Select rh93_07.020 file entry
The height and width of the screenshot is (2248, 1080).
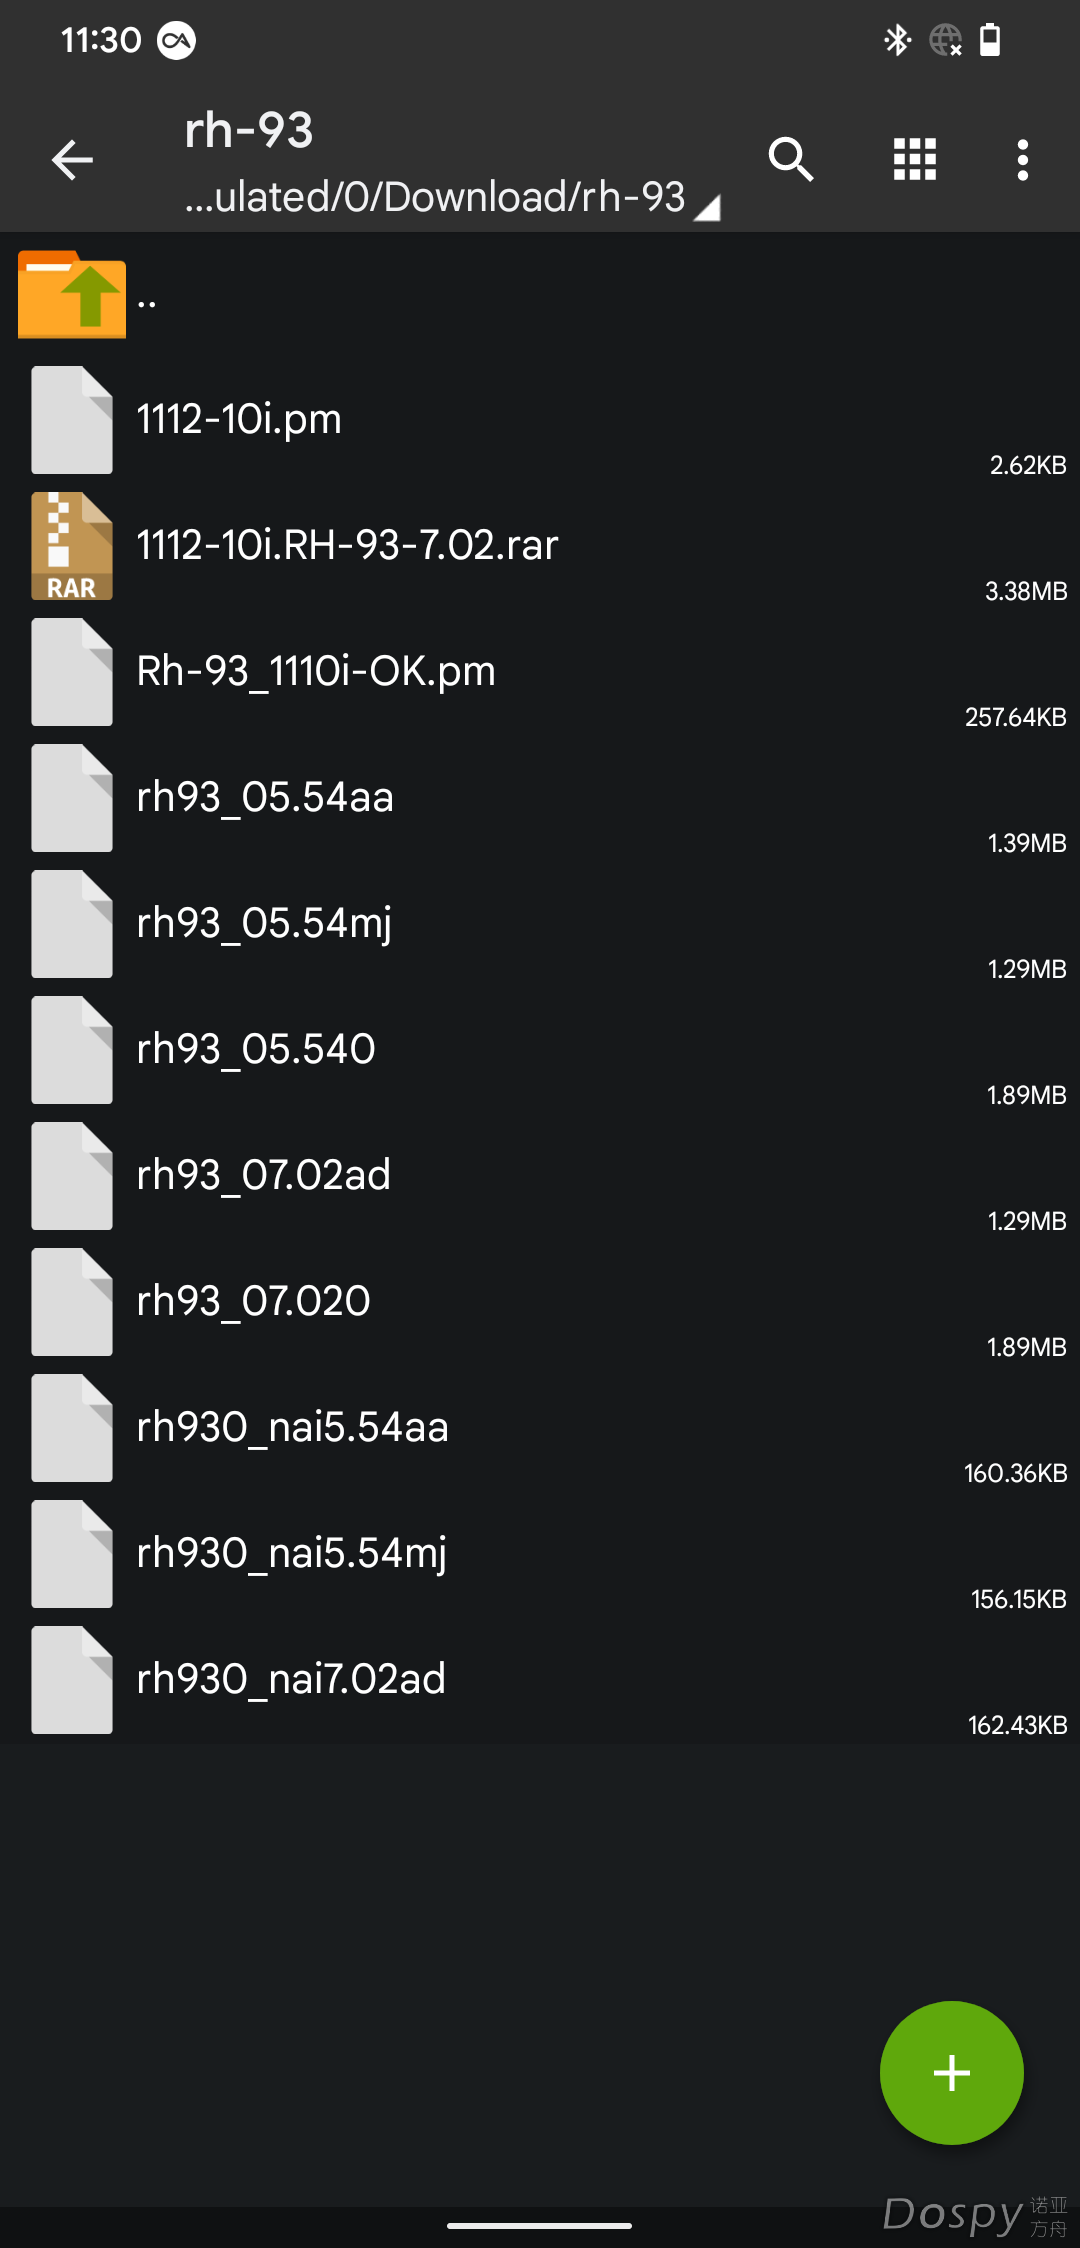(x=540, y=1302)
